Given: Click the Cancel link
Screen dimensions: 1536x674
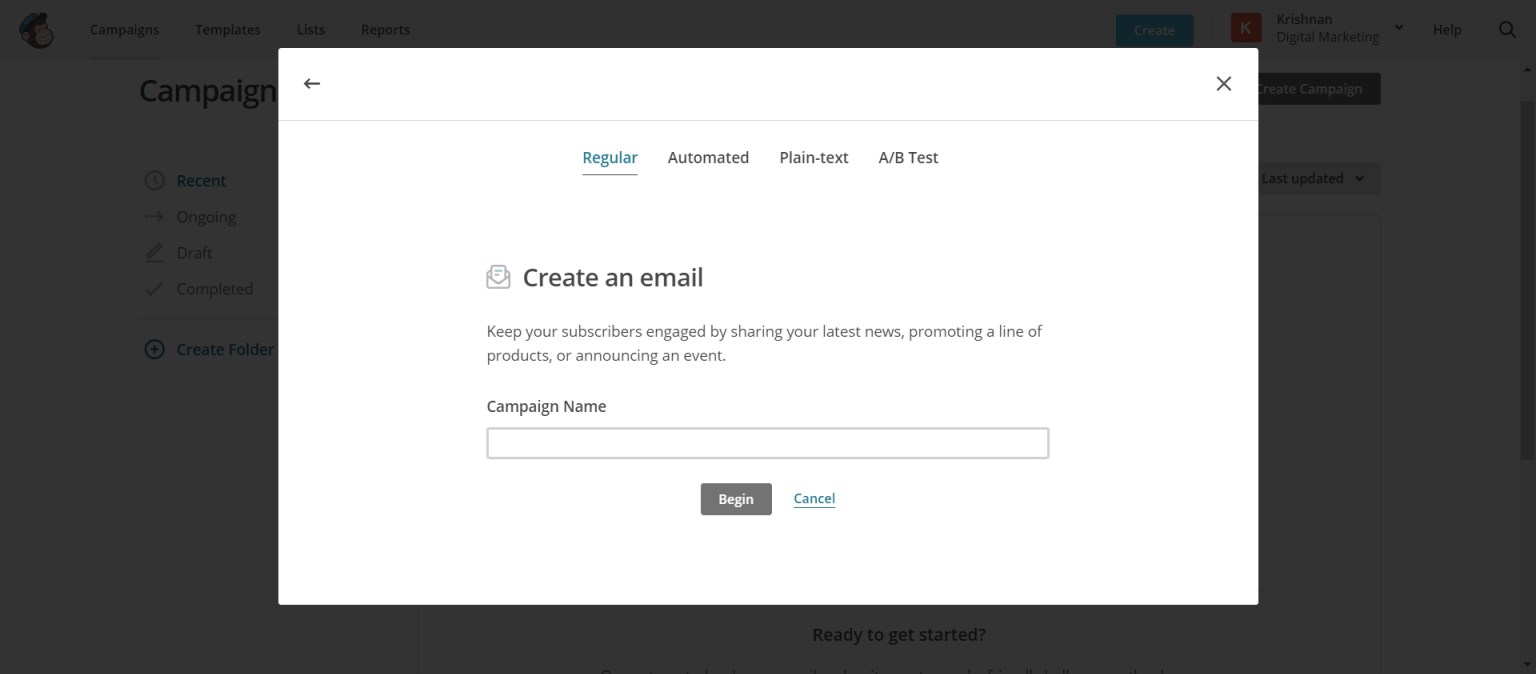Looking at the screenshot, I should [814, 499].
